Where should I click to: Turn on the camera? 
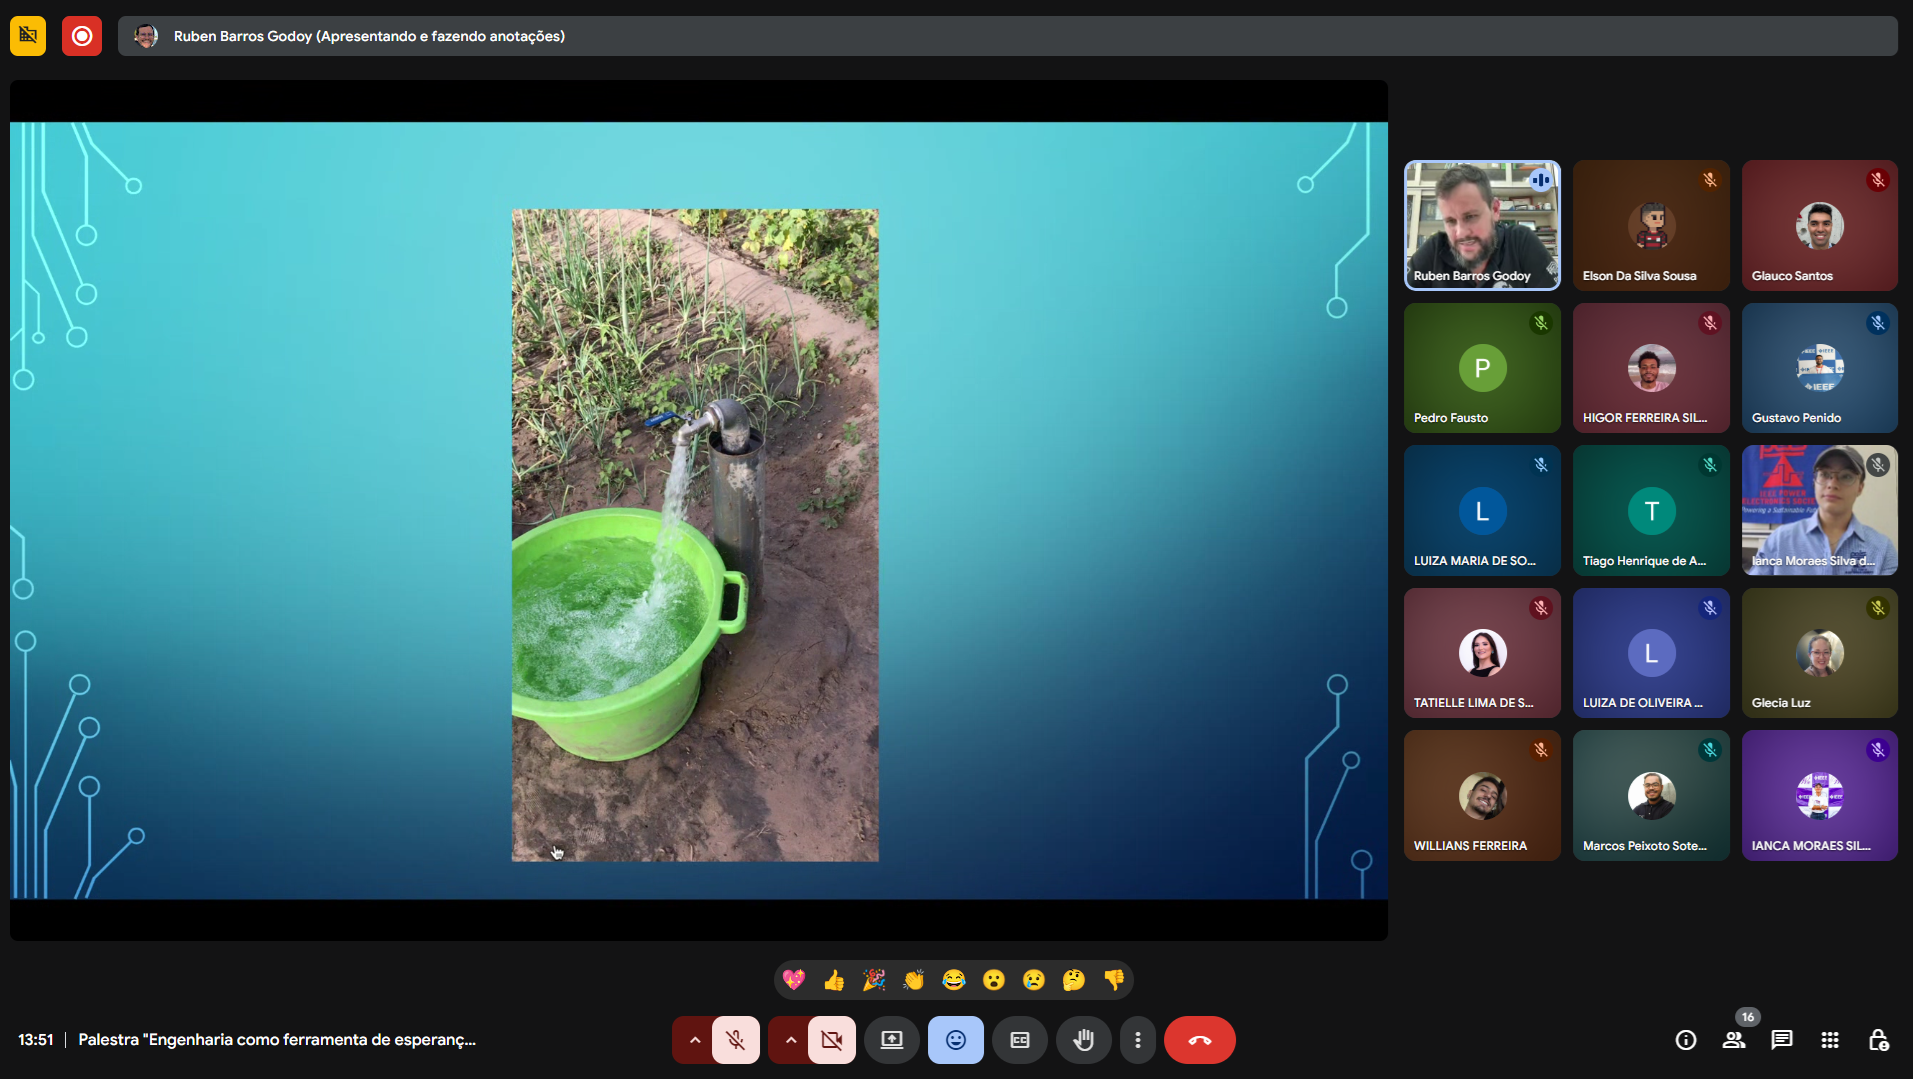pyautogui.click(x=831, y=1040)
